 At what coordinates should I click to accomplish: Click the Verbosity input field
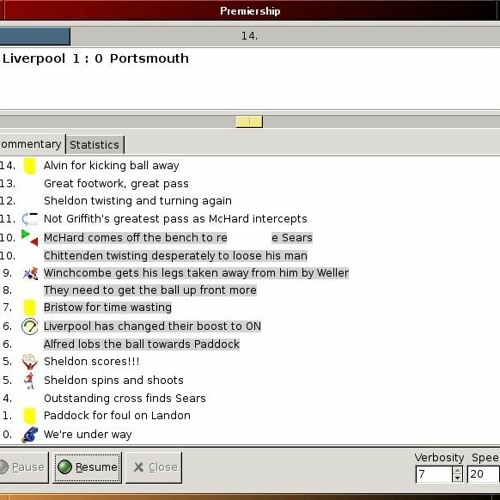pos(434,474)
